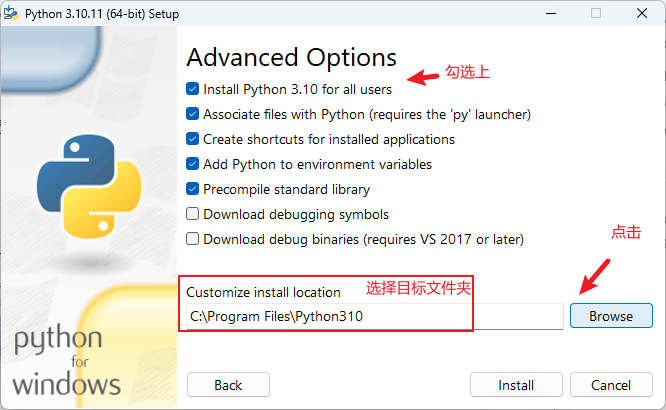Image resolution: width=666 pixels, height=410 pixels.
Task: Uncheck Precompile standard library option
Action: point(193,189)
